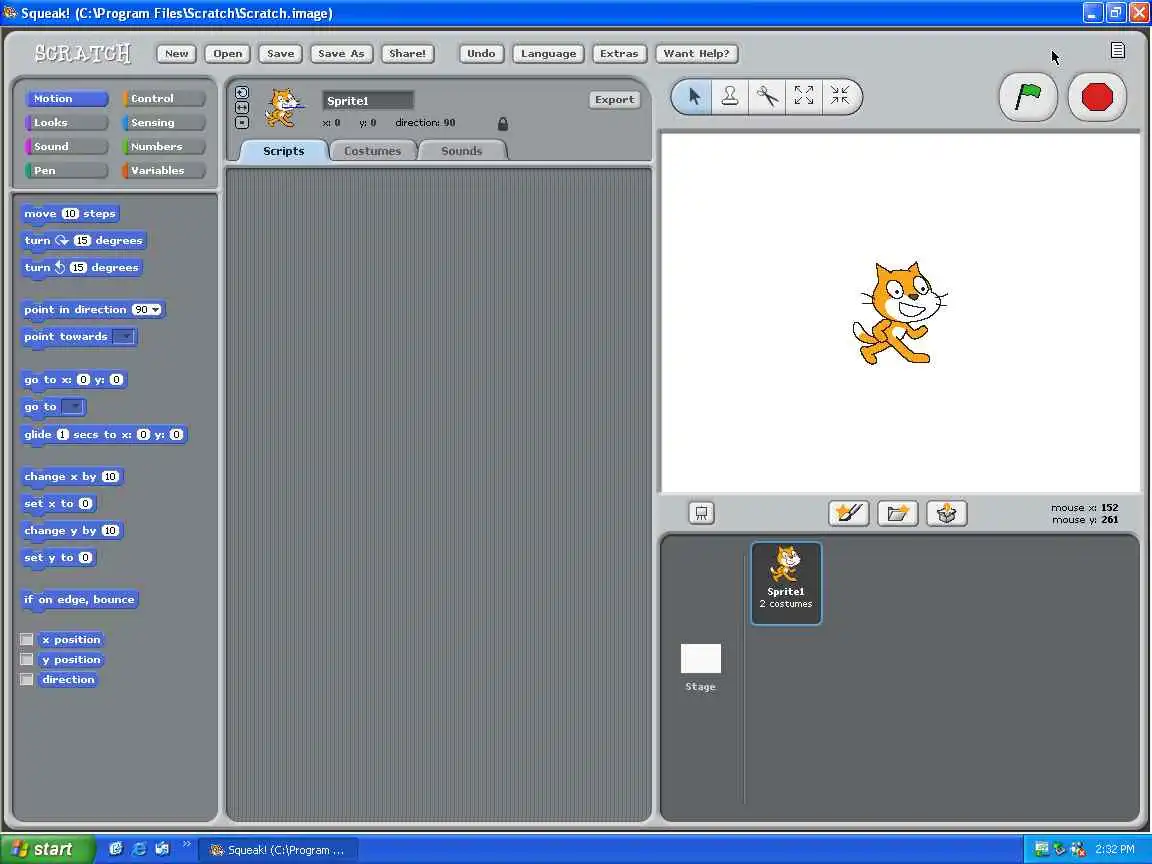1152x864 pixels.
Task: Select the Looks block category
Action: coord(67,123)
